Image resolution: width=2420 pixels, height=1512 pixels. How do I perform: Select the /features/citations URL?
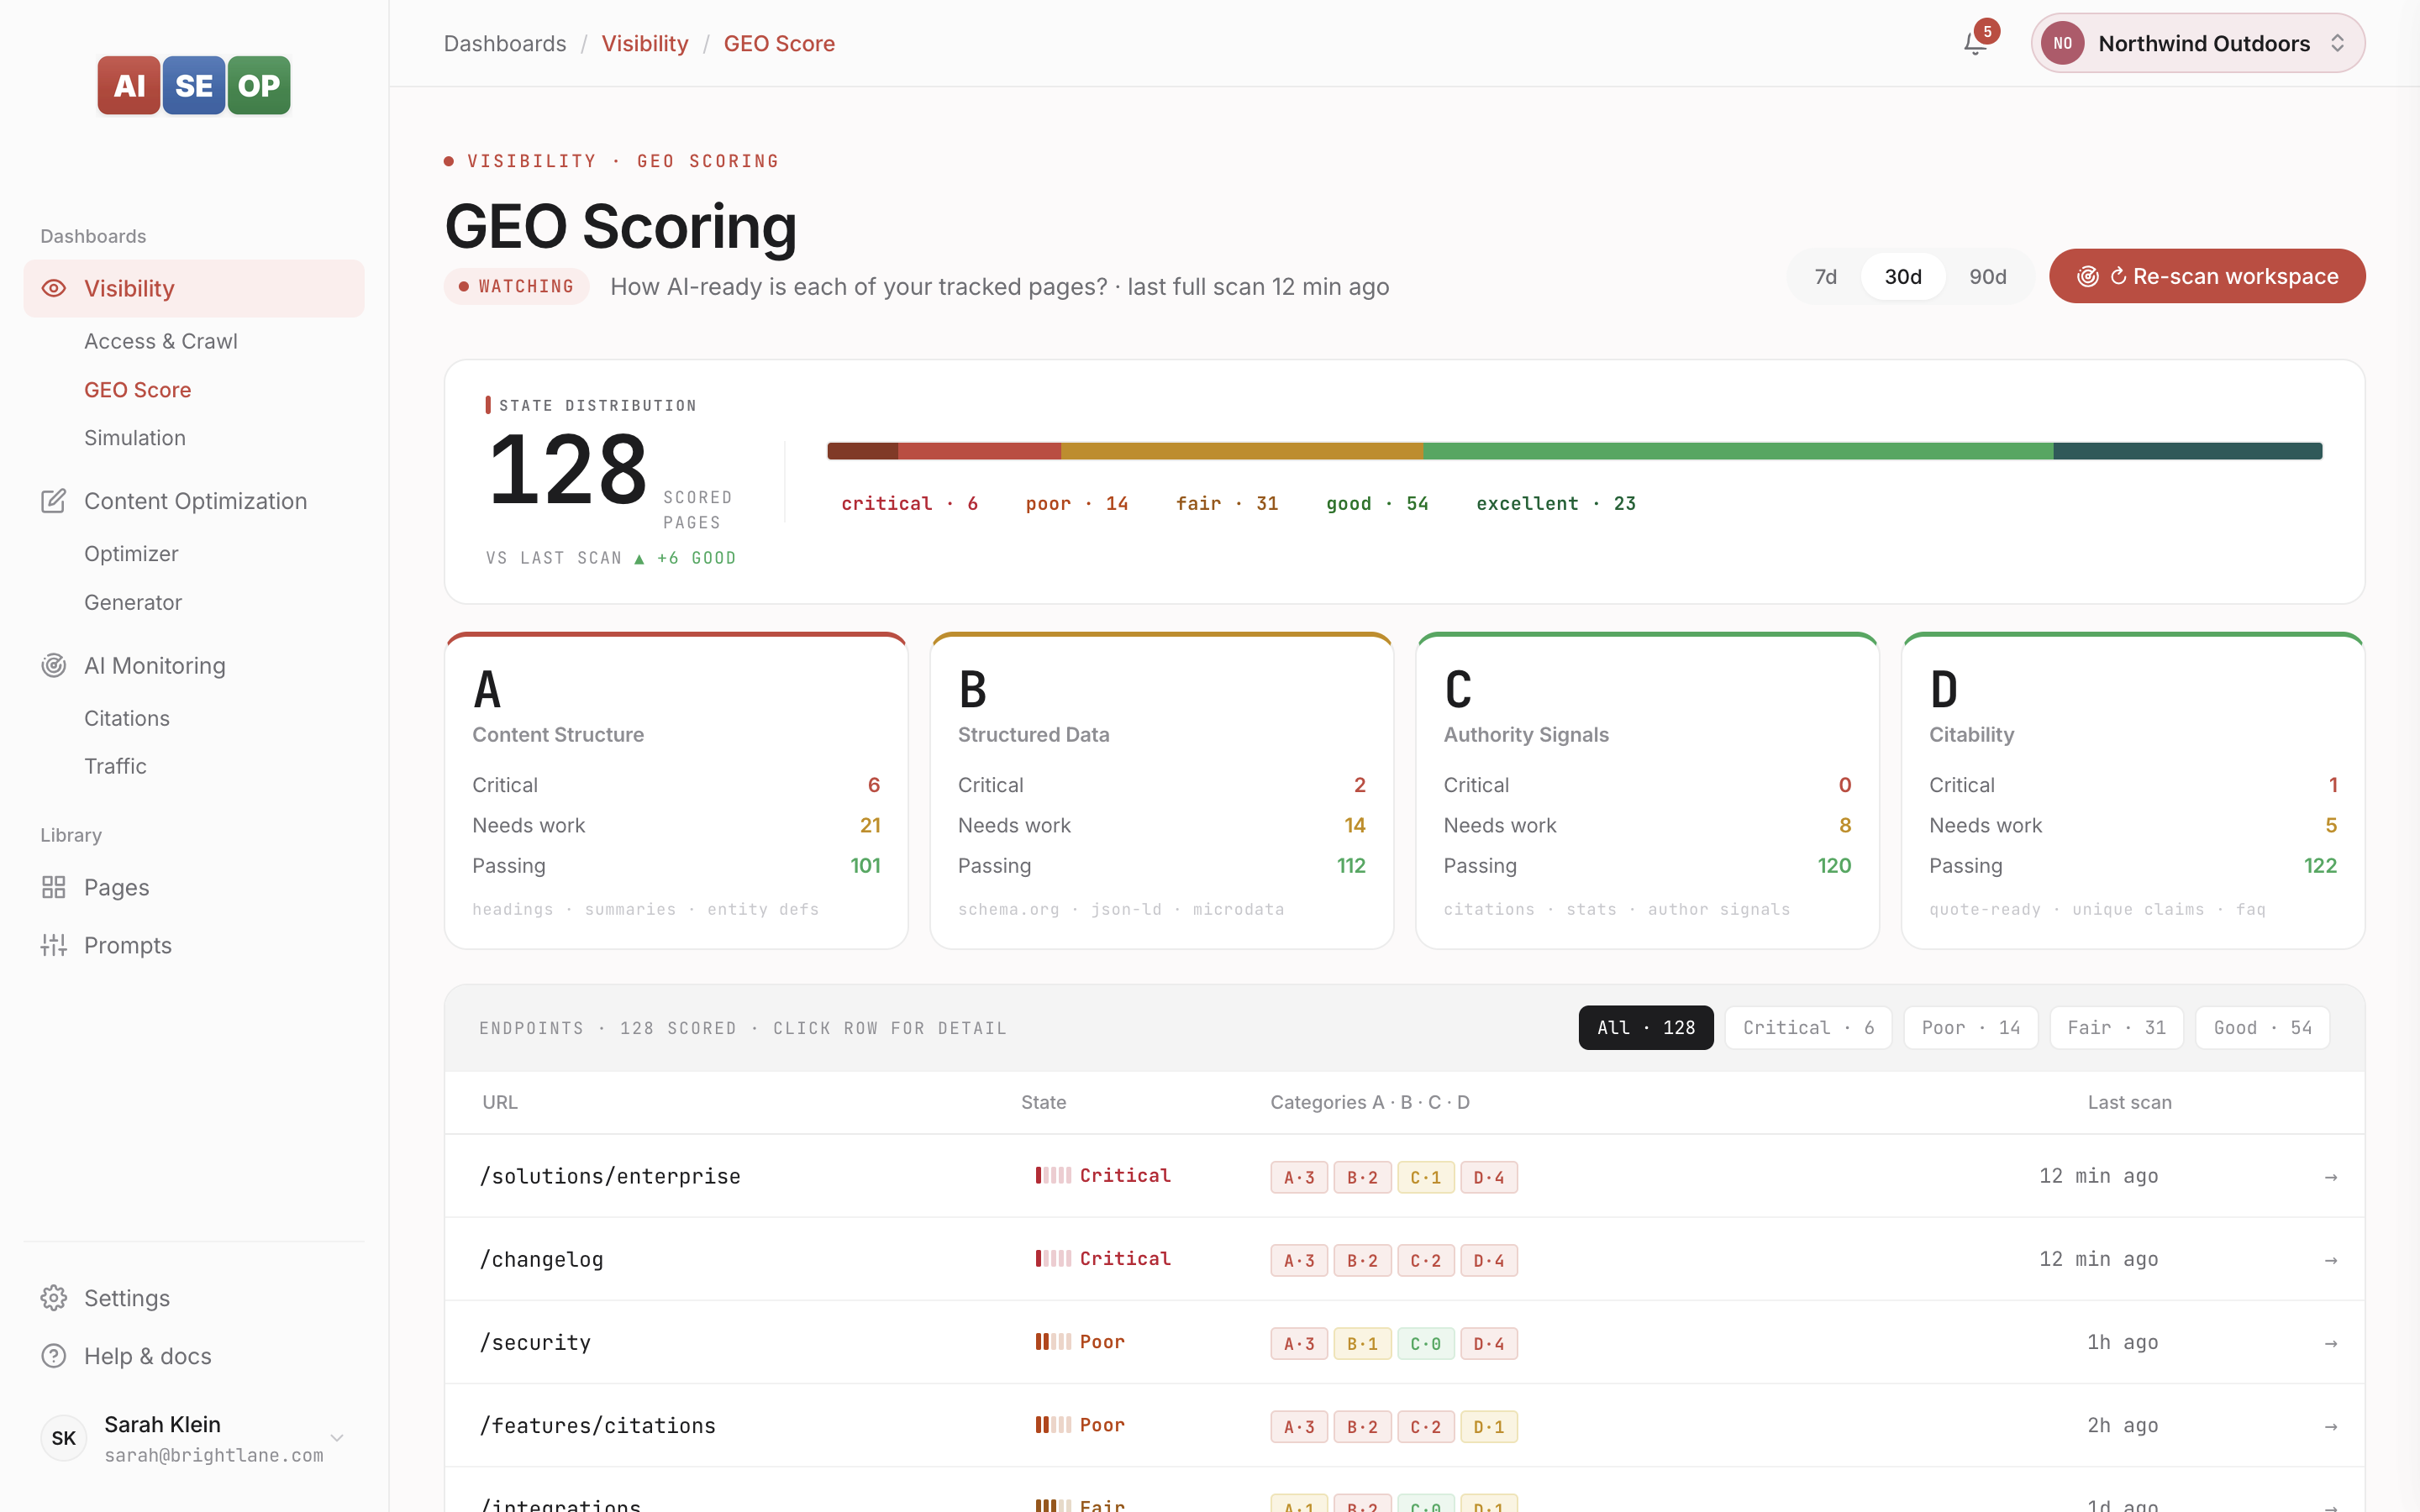(x=597, y=1425)
